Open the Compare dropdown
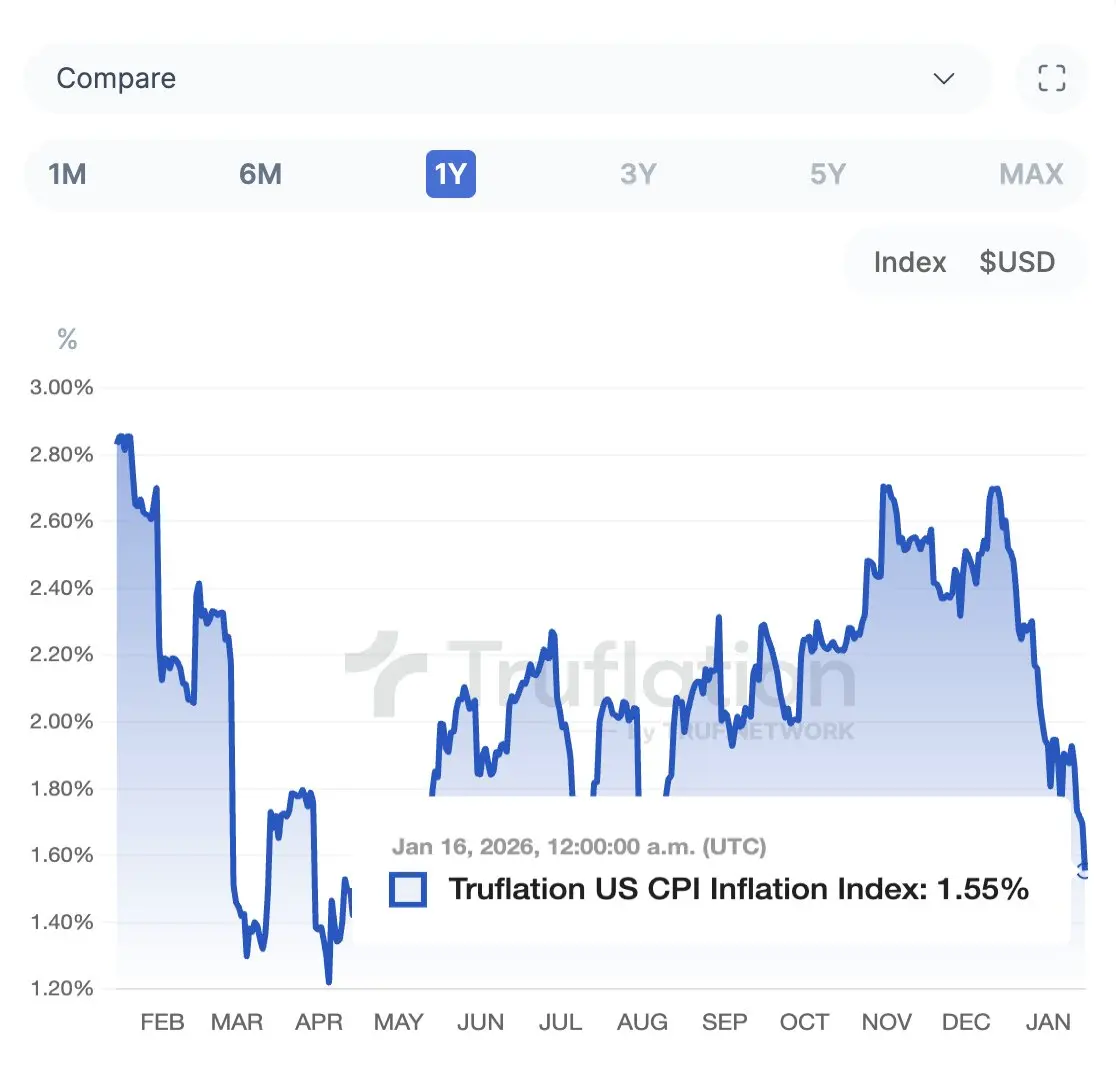The image size is (1116, 1090). (x=506, y=78)
